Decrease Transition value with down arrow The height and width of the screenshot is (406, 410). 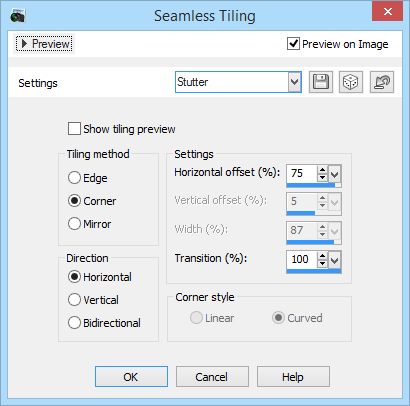(322, 263)
